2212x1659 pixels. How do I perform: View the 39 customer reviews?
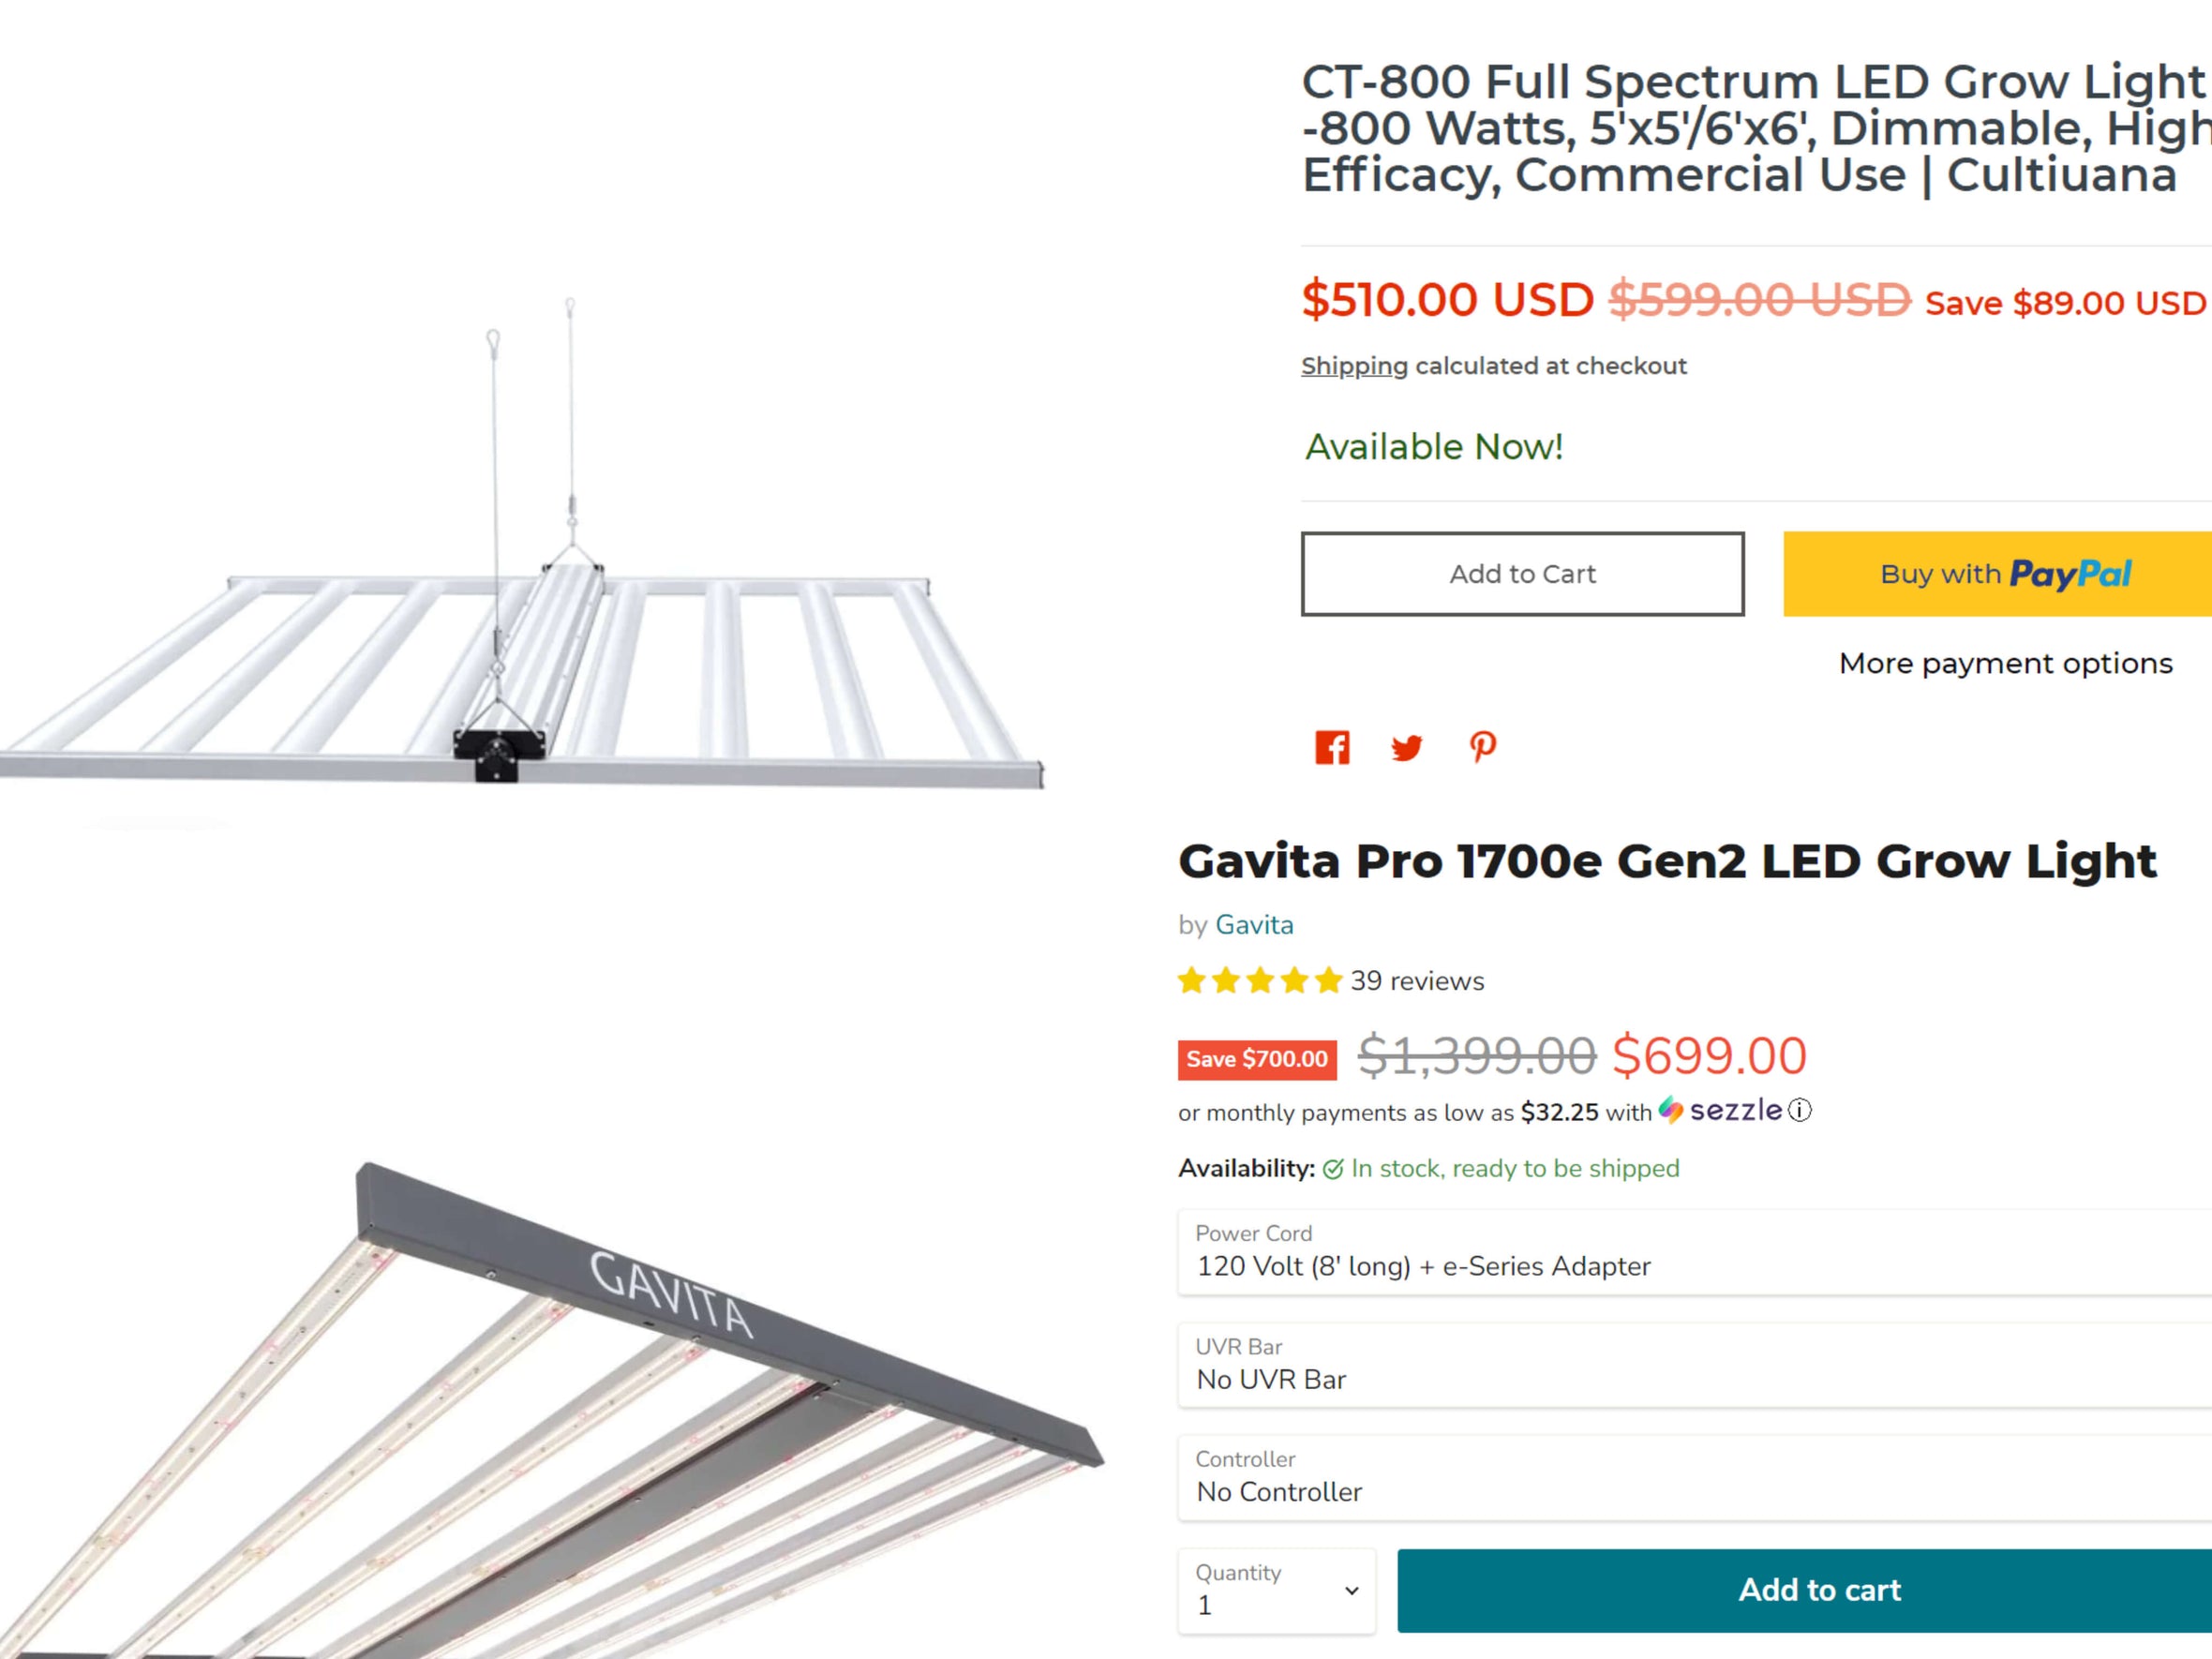(1416, 981)
